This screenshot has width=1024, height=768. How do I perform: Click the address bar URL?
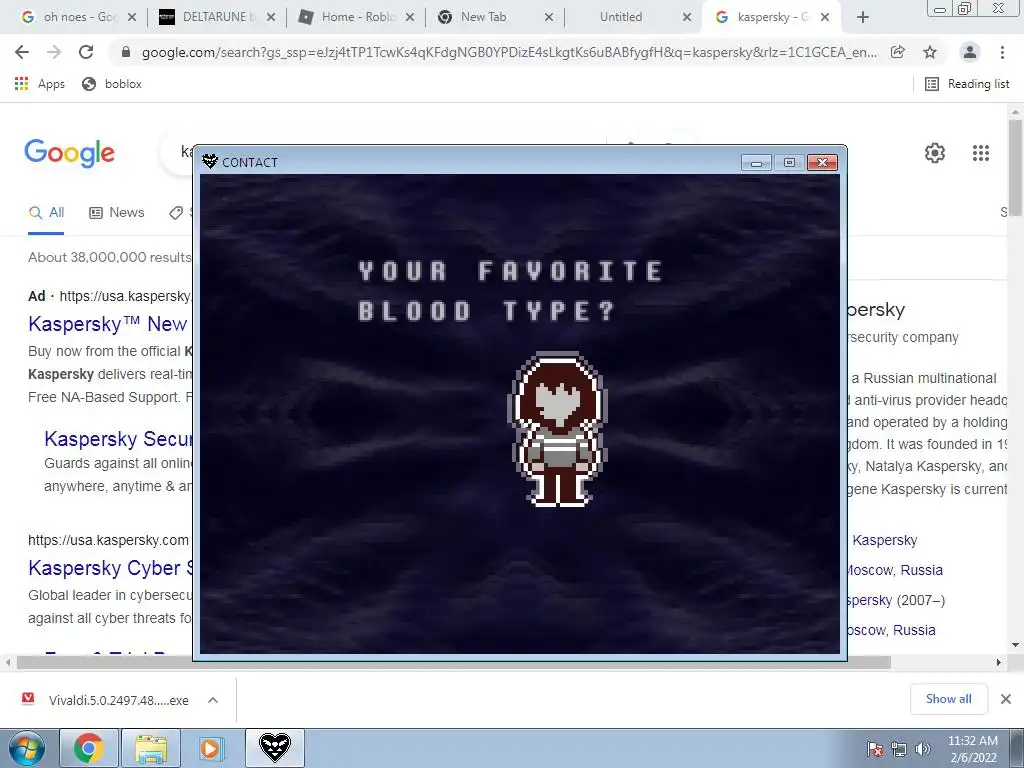509,52
